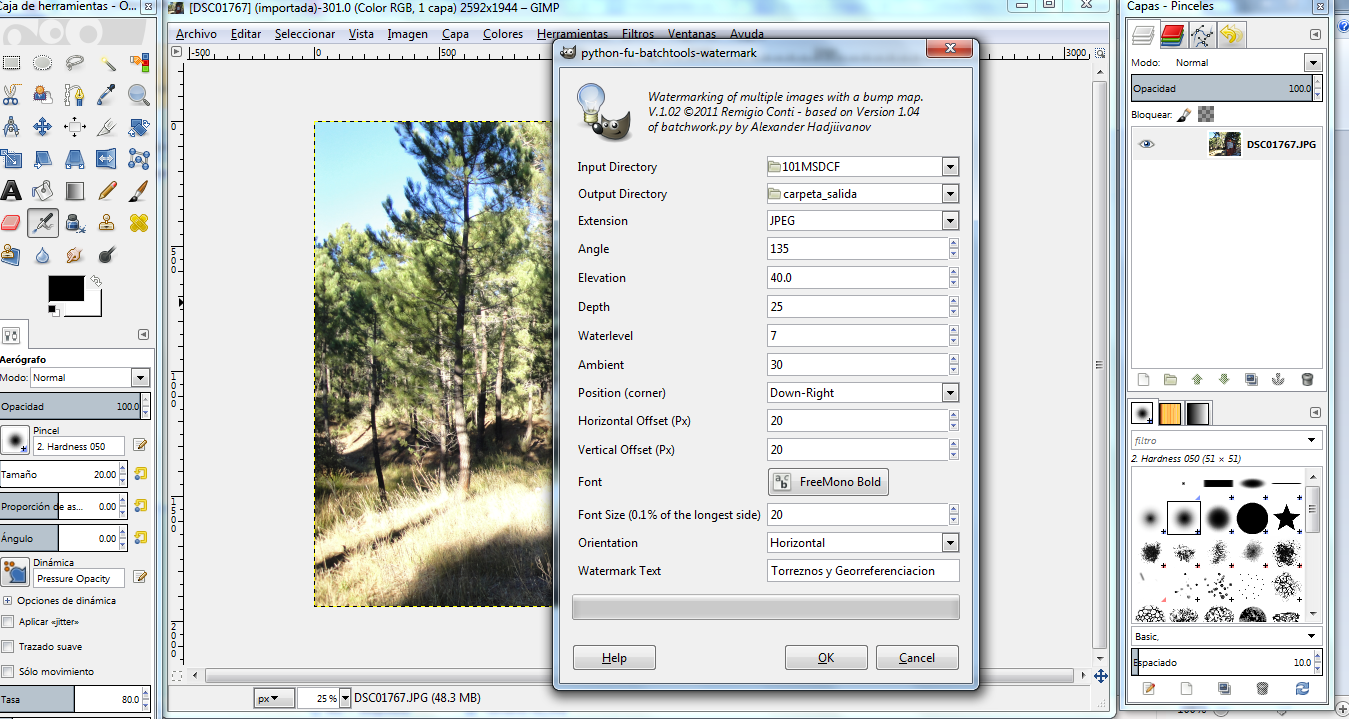Select the Text tool in the toolbox
Screen dimensions: 1349x719
pyautogui.click(x=11, y=190)
